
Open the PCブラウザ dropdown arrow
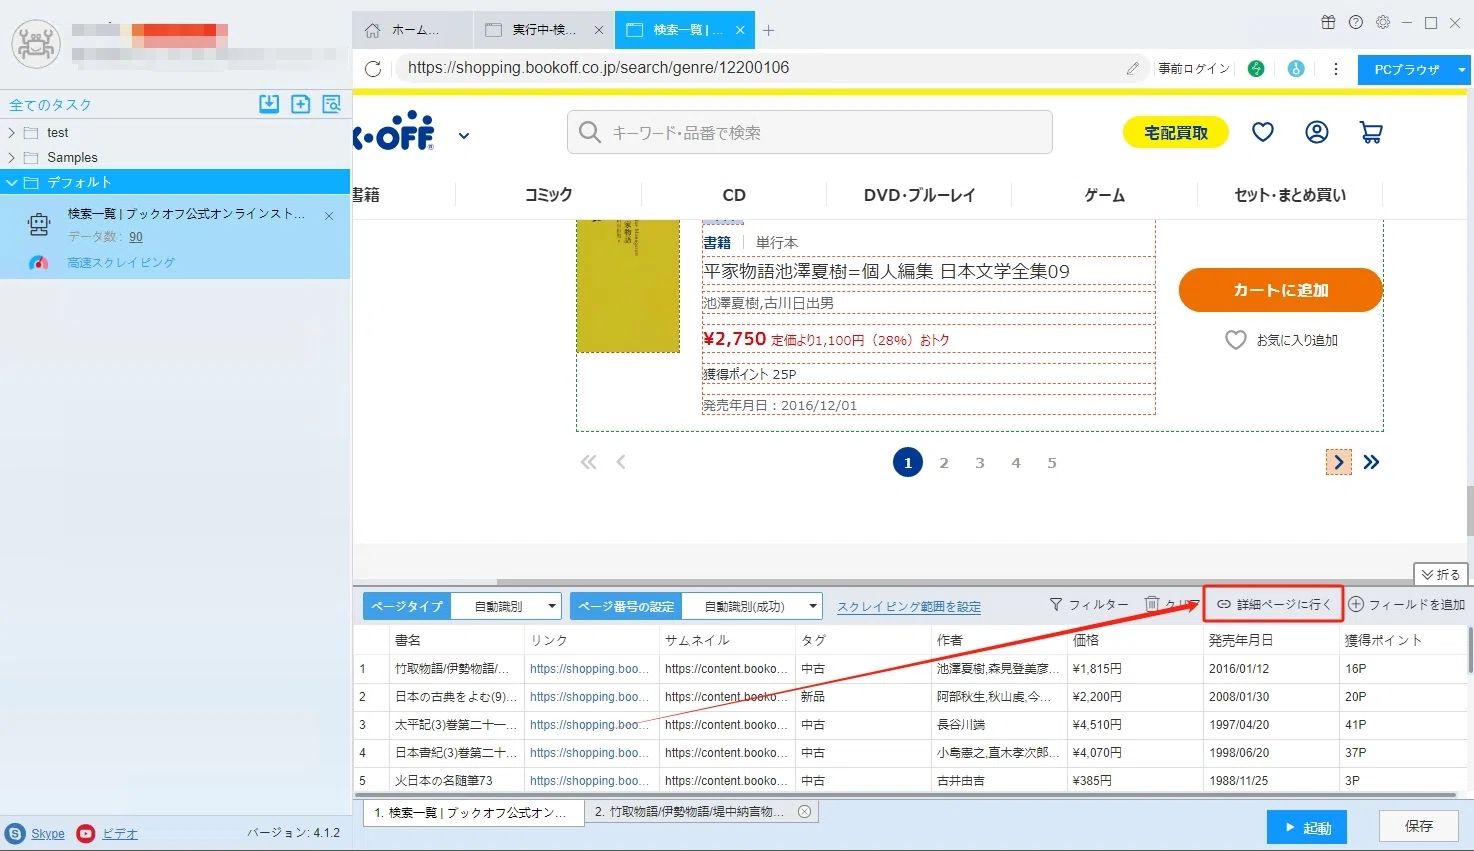(x=1462, y=69)
